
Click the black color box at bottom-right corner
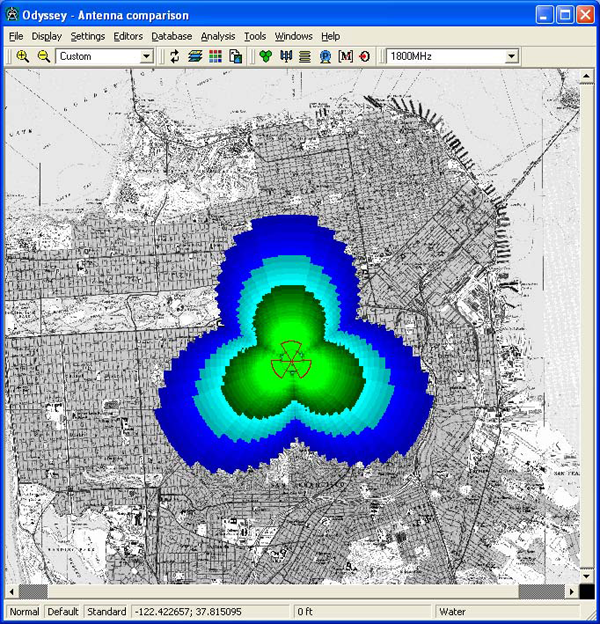pos(586,591)
